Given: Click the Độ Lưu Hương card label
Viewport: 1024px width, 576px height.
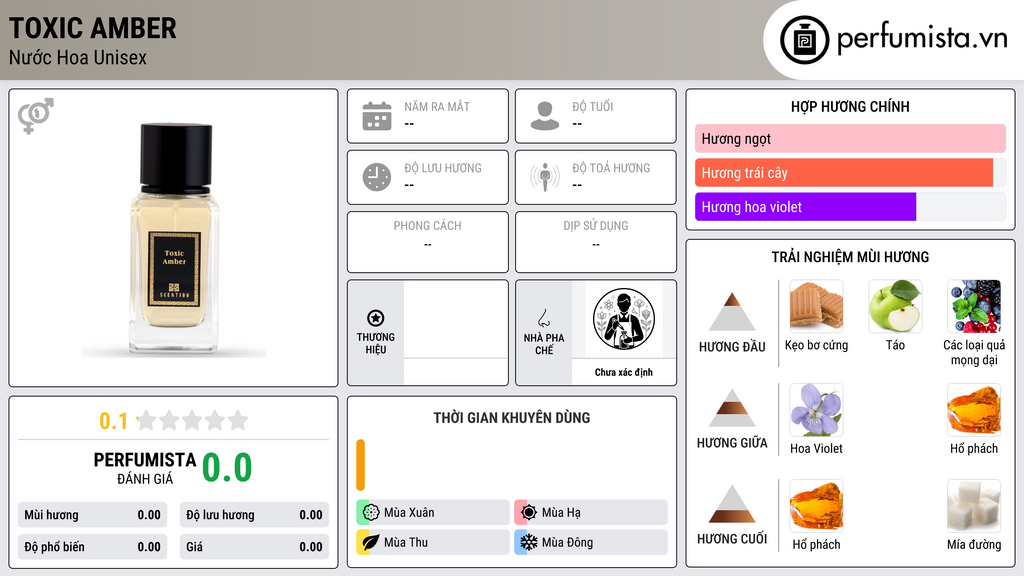Looking at the screenshot, I should tap(443, 168).
